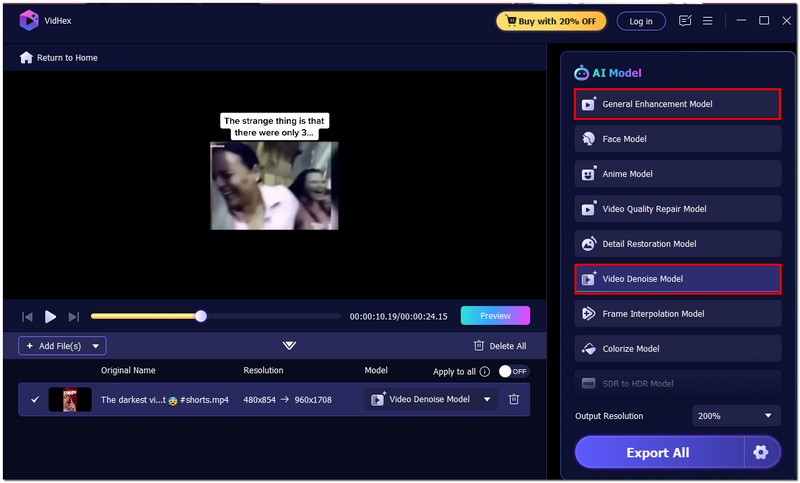800x483 pixels.
Task: Click the AI Model robot icon
Action: click(x=581, y=73)
